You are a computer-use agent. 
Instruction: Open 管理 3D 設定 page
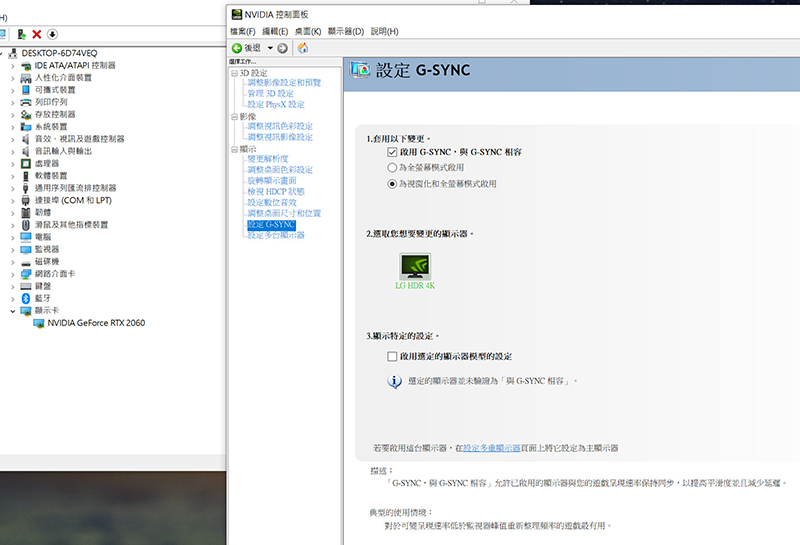pos(270,93)
